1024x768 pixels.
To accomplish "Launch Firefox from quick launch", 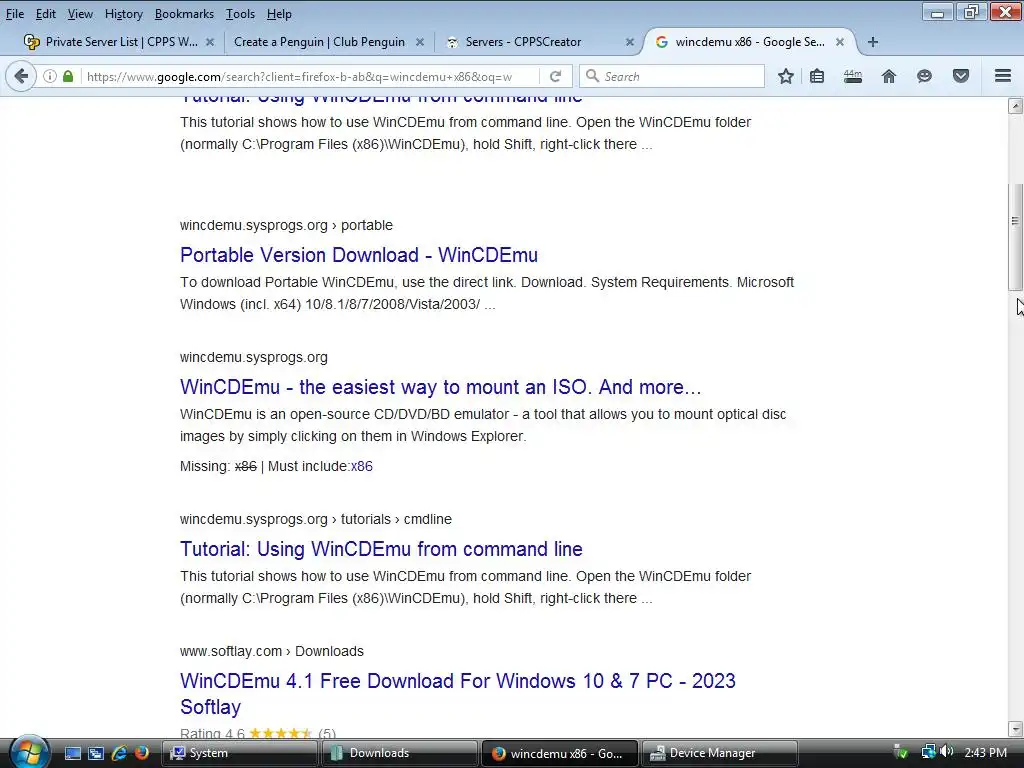I will [x=142, y=753].
